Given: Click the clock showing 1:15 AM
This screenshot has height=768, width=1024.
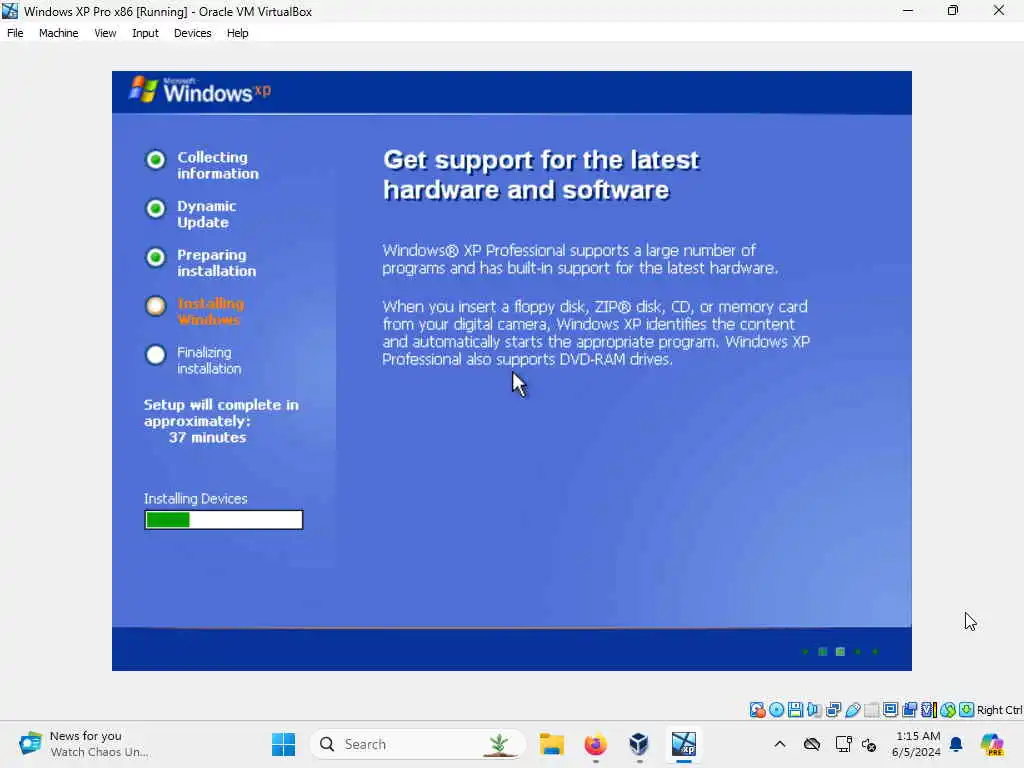Looking at the screenshot, I should (x=918, y=736).
